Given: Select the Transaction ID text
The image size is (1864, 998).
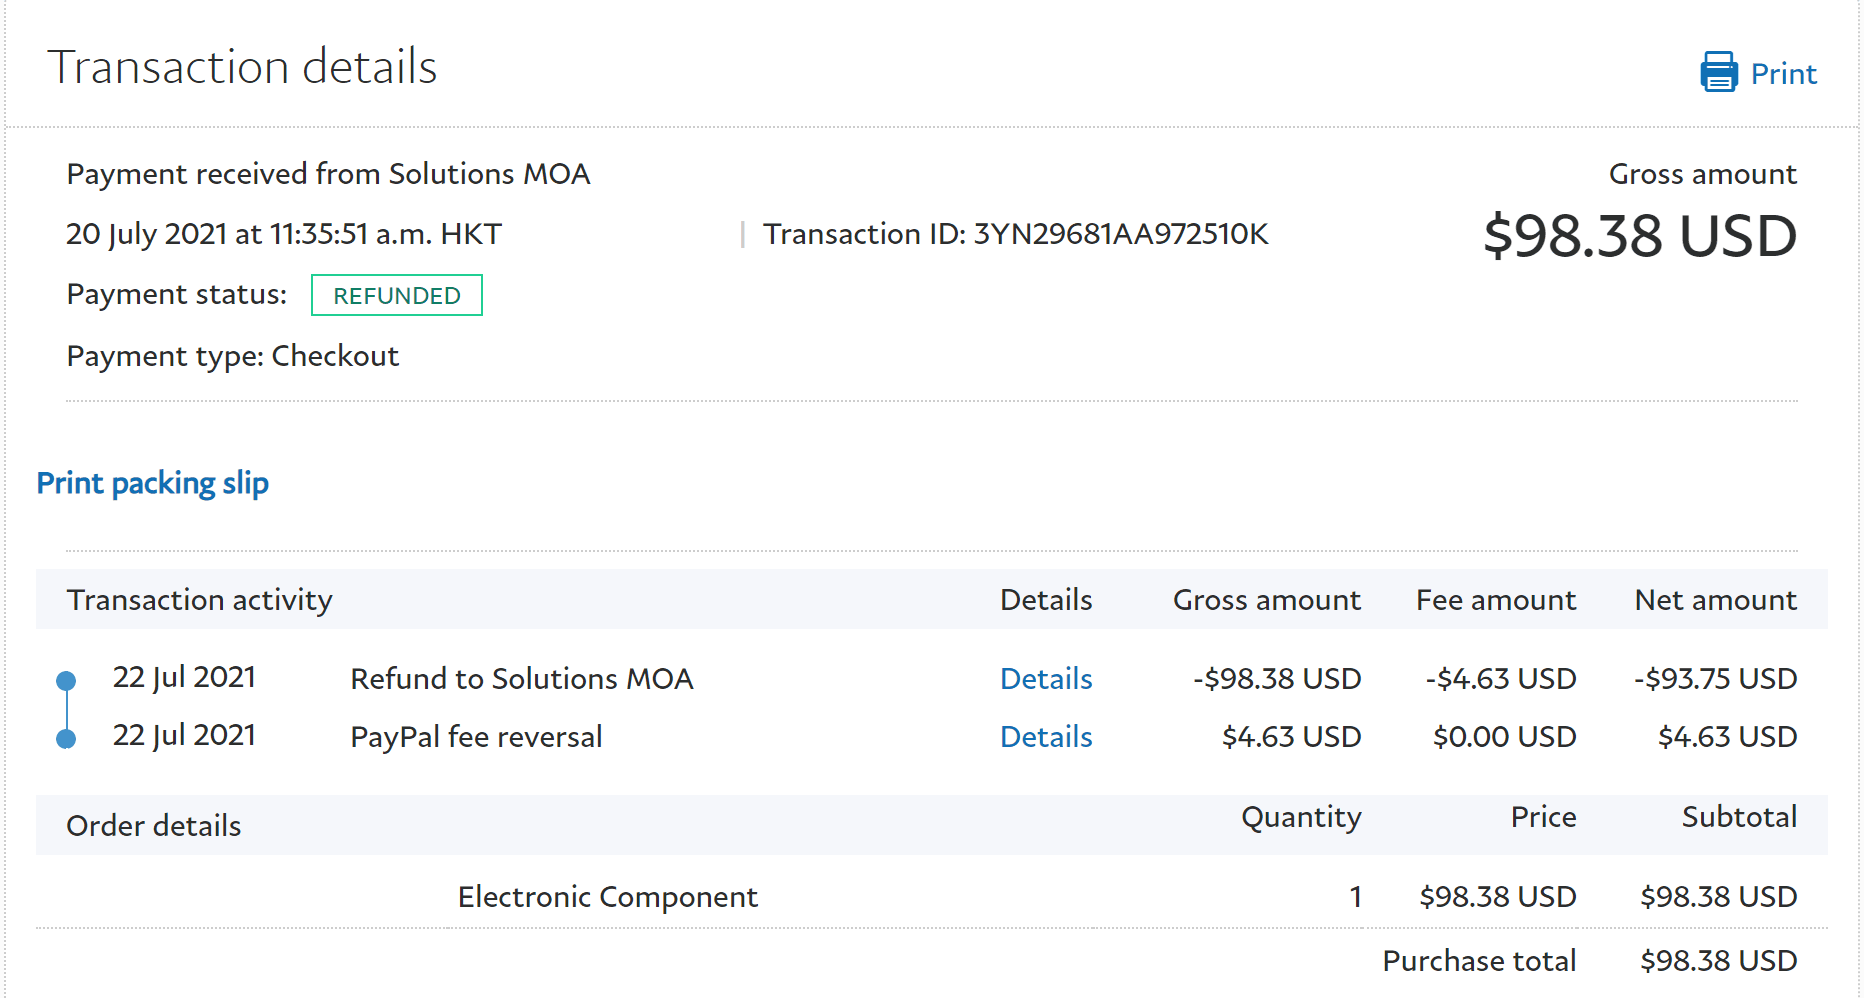Looking at the screenshot, I should point(1015,234).
